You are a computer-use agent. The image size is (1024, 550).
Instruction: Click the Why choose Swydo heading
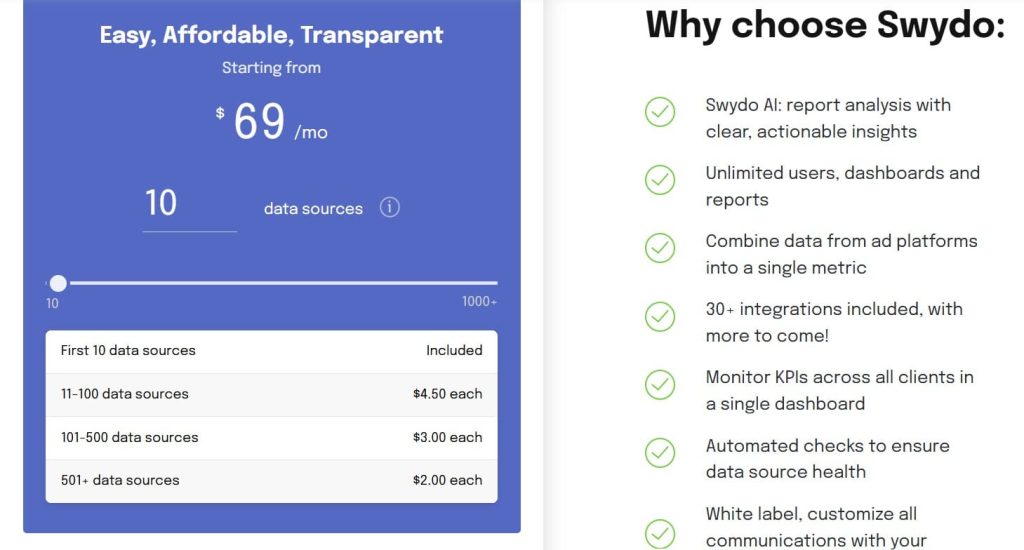click(x=825, y=24)
